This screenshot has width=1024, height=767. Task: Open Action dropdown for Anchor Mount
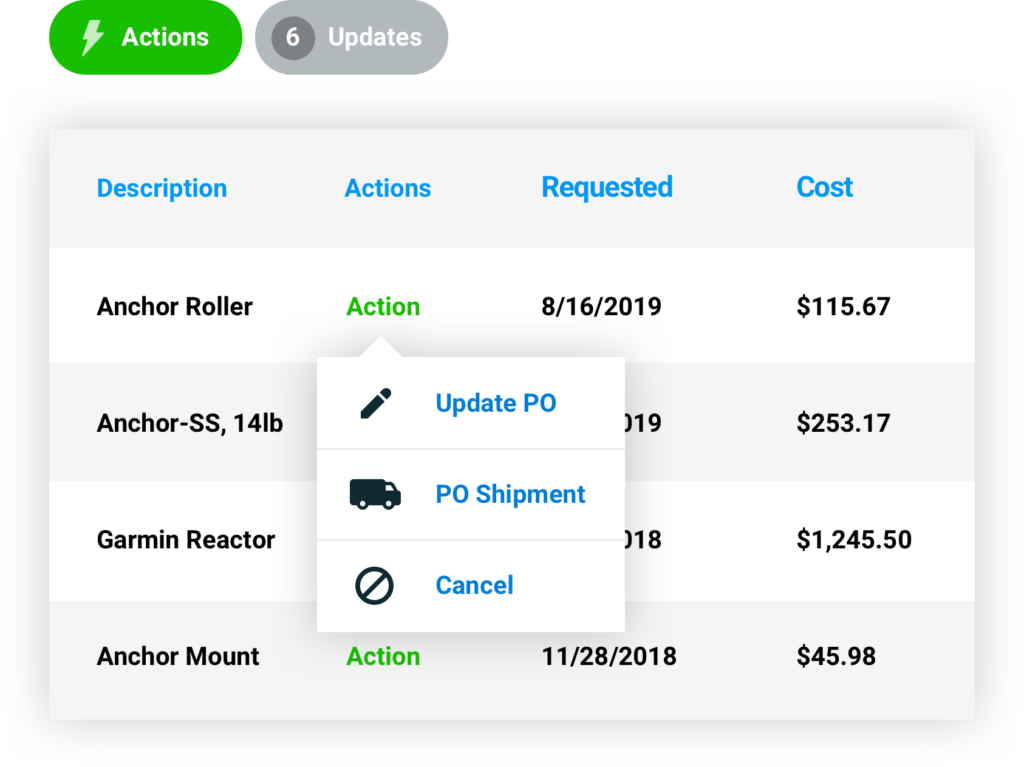coord(383,657)
